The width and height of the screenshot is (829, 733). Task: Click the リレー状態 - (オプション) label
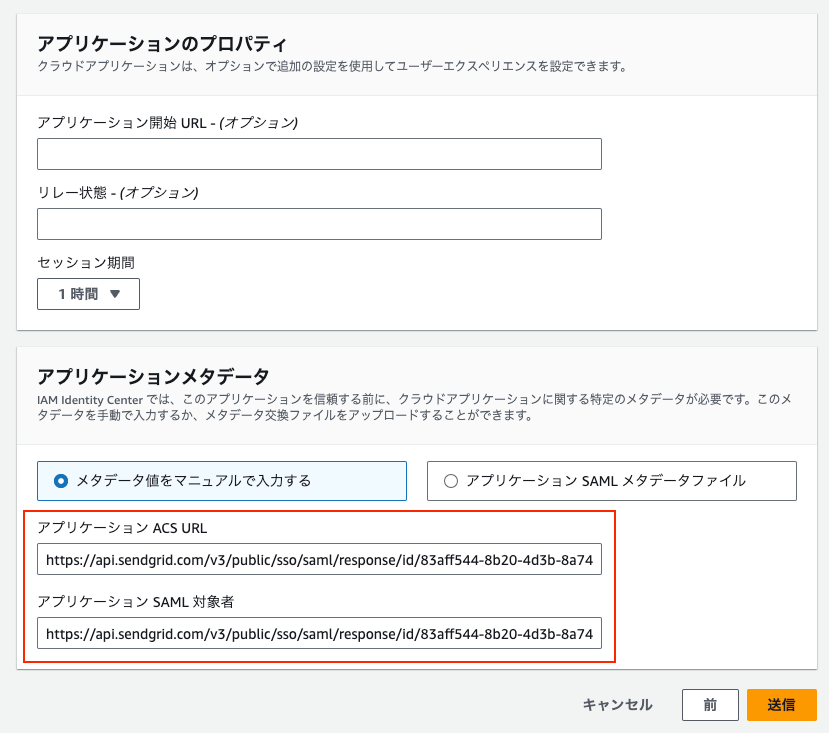point(118,193)
